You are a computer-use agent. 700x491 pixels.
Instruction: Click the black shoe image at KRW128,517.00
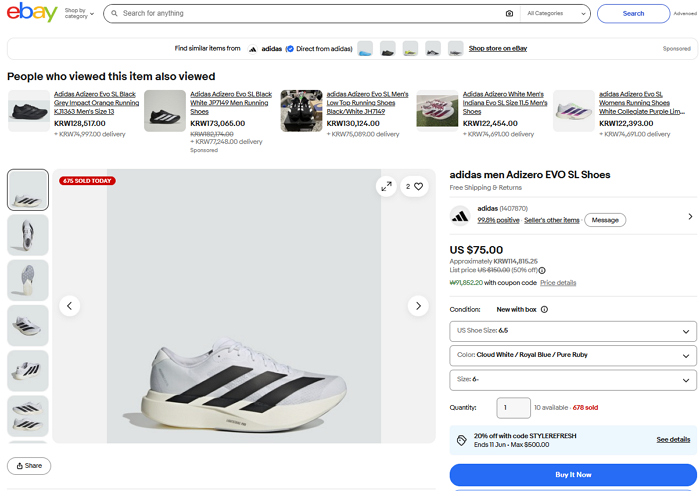29,111
